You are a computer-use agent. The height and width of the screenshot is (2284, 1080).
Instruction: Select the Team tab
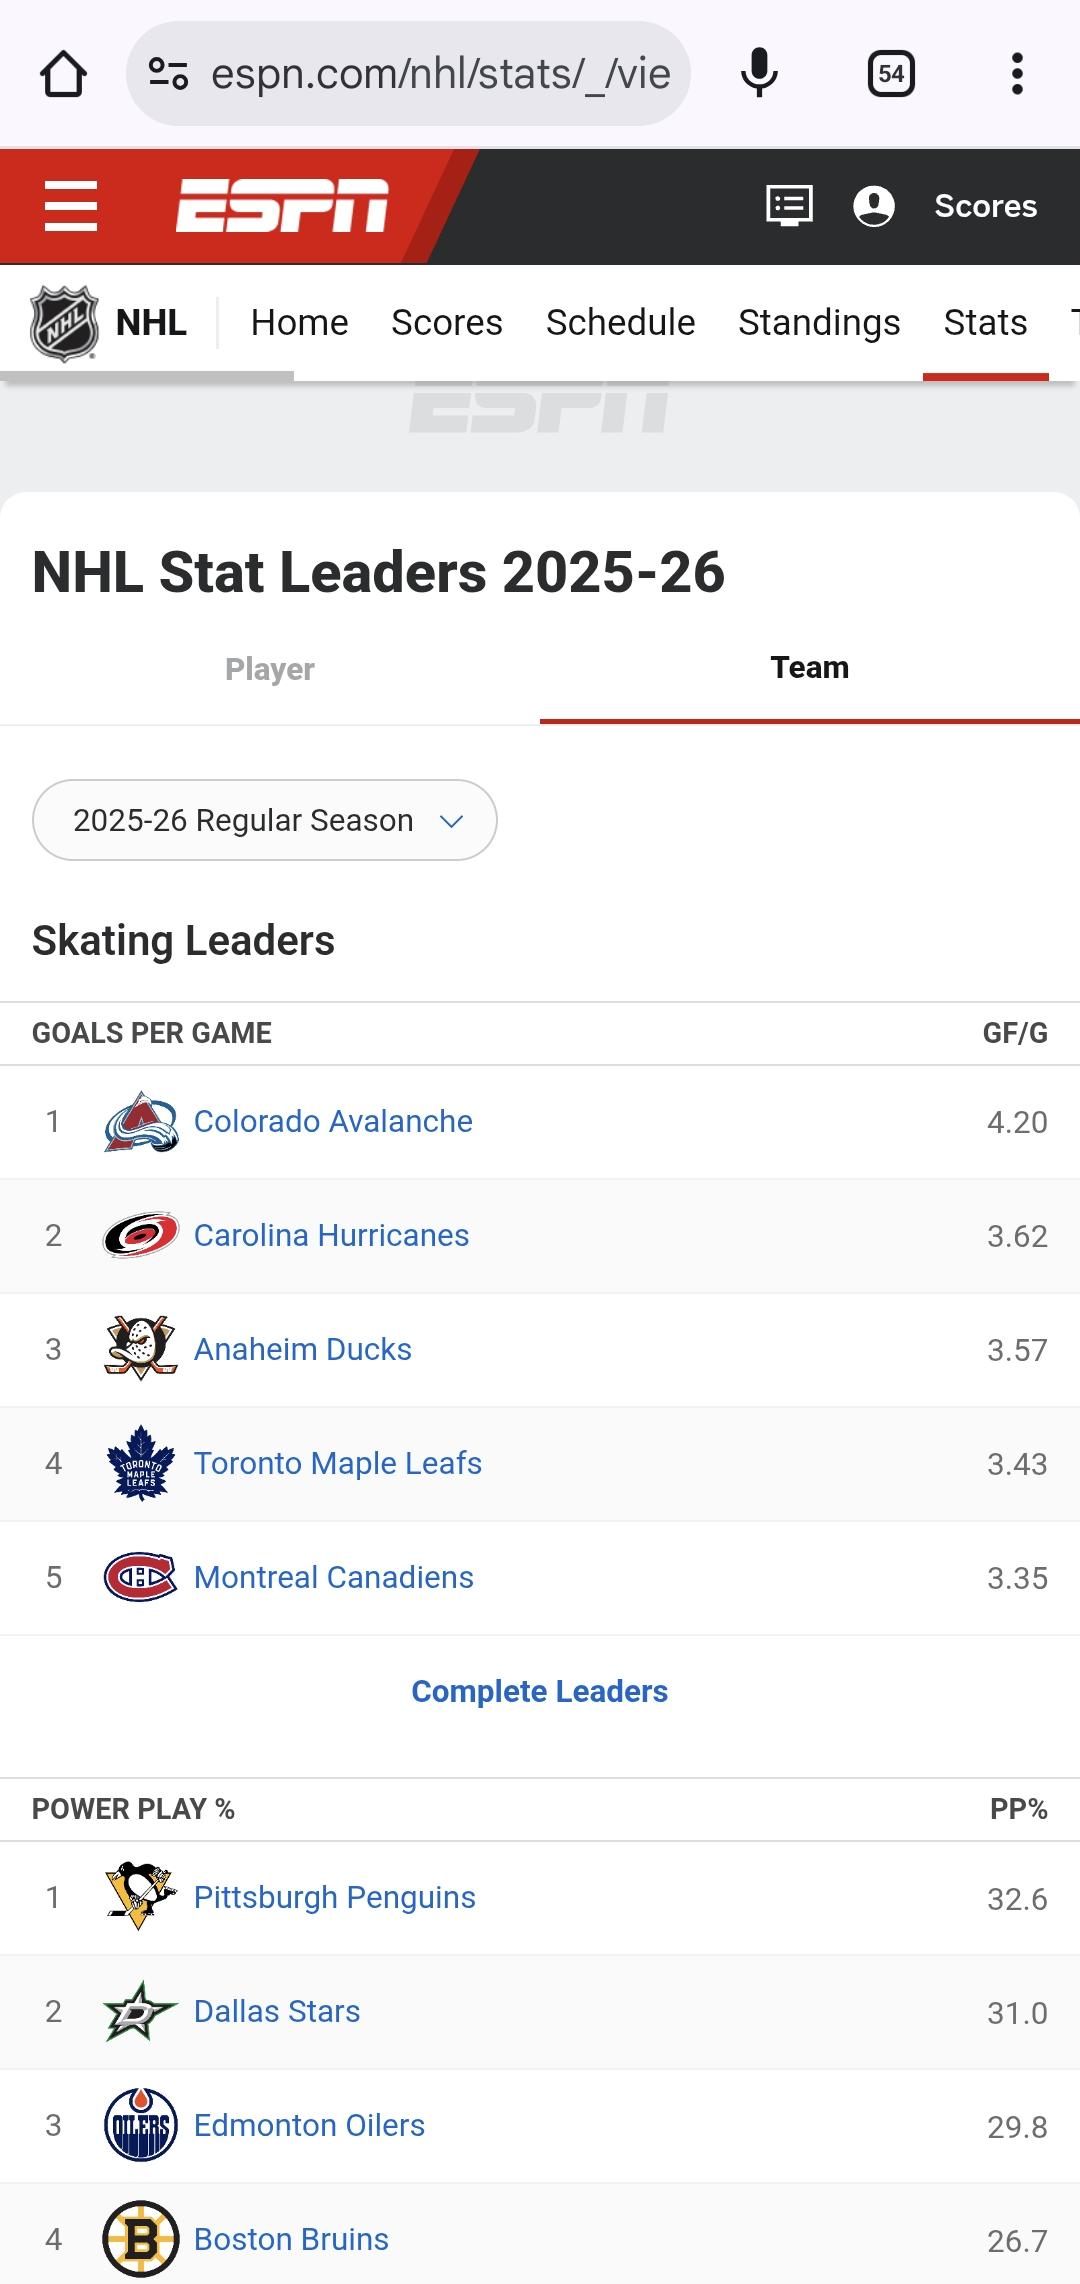[809, 668]
